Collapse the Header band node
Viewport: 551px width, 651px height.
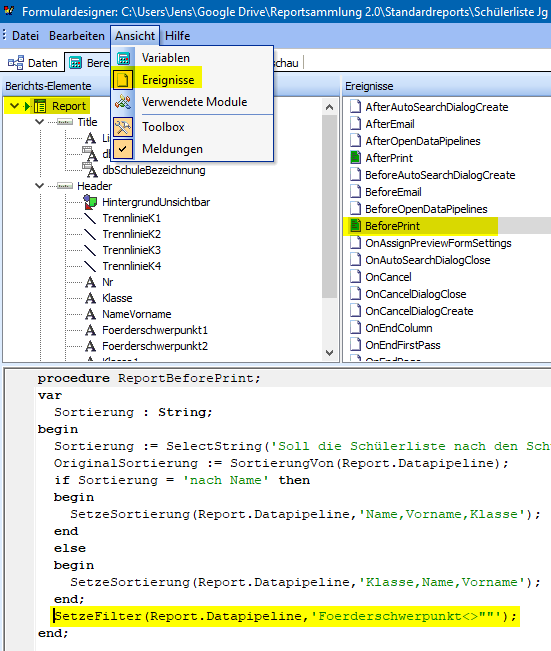tap(39, 186)
